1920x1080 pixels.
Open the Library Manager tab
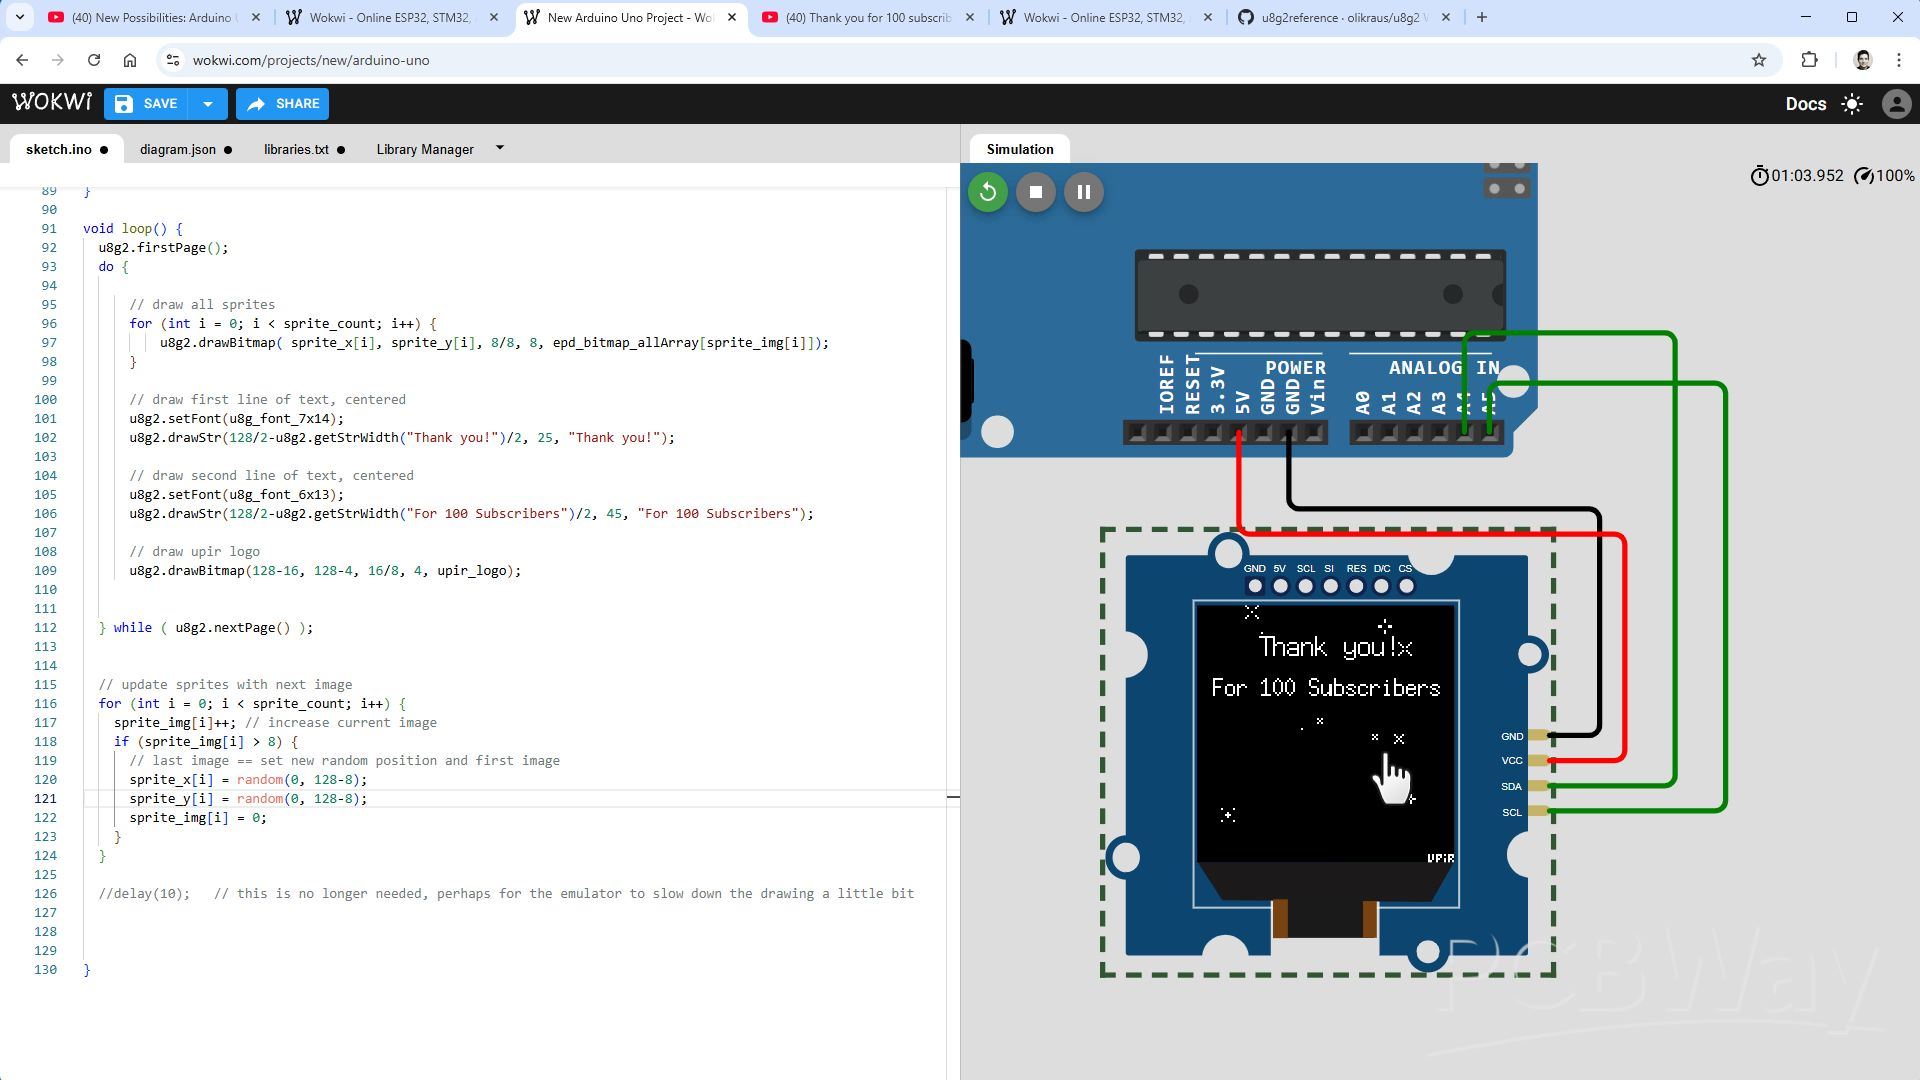424,149
